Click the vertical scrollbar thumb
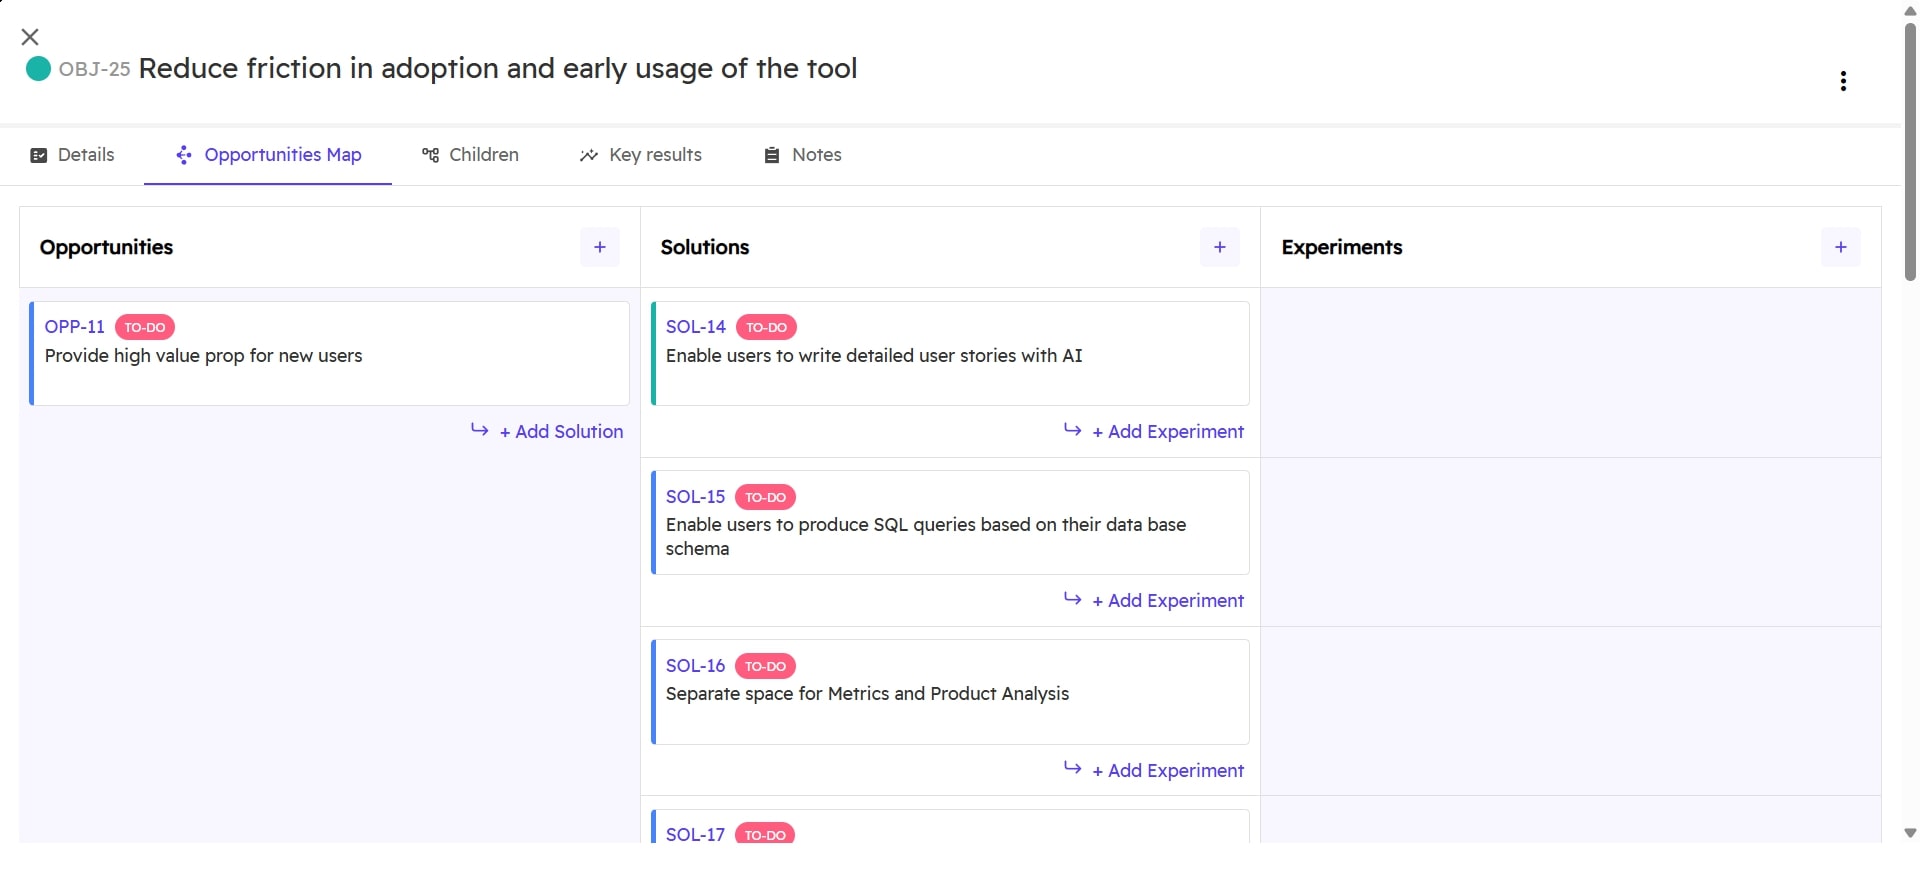 pos(1910,150)
